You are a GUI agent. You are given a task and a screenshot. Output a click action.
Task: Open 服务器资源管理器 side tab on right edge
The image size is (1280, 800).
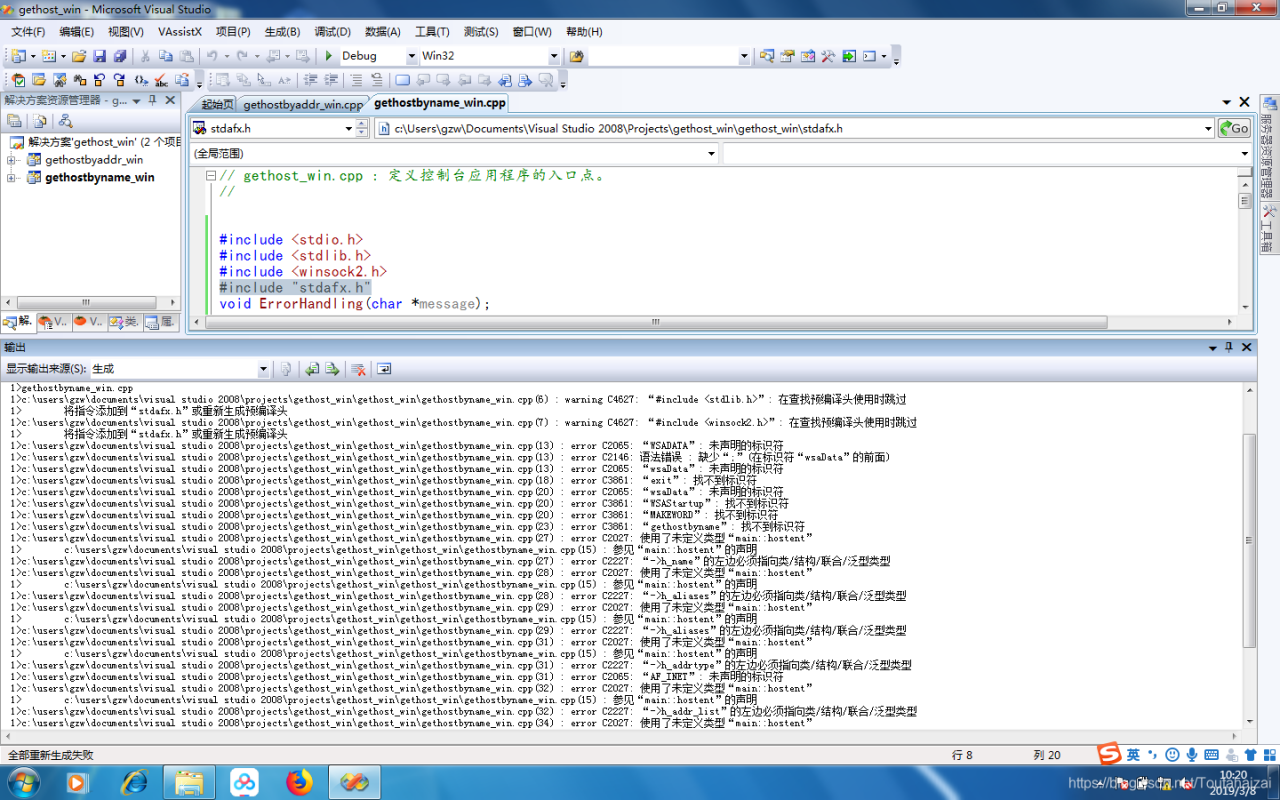(1268, 148)
